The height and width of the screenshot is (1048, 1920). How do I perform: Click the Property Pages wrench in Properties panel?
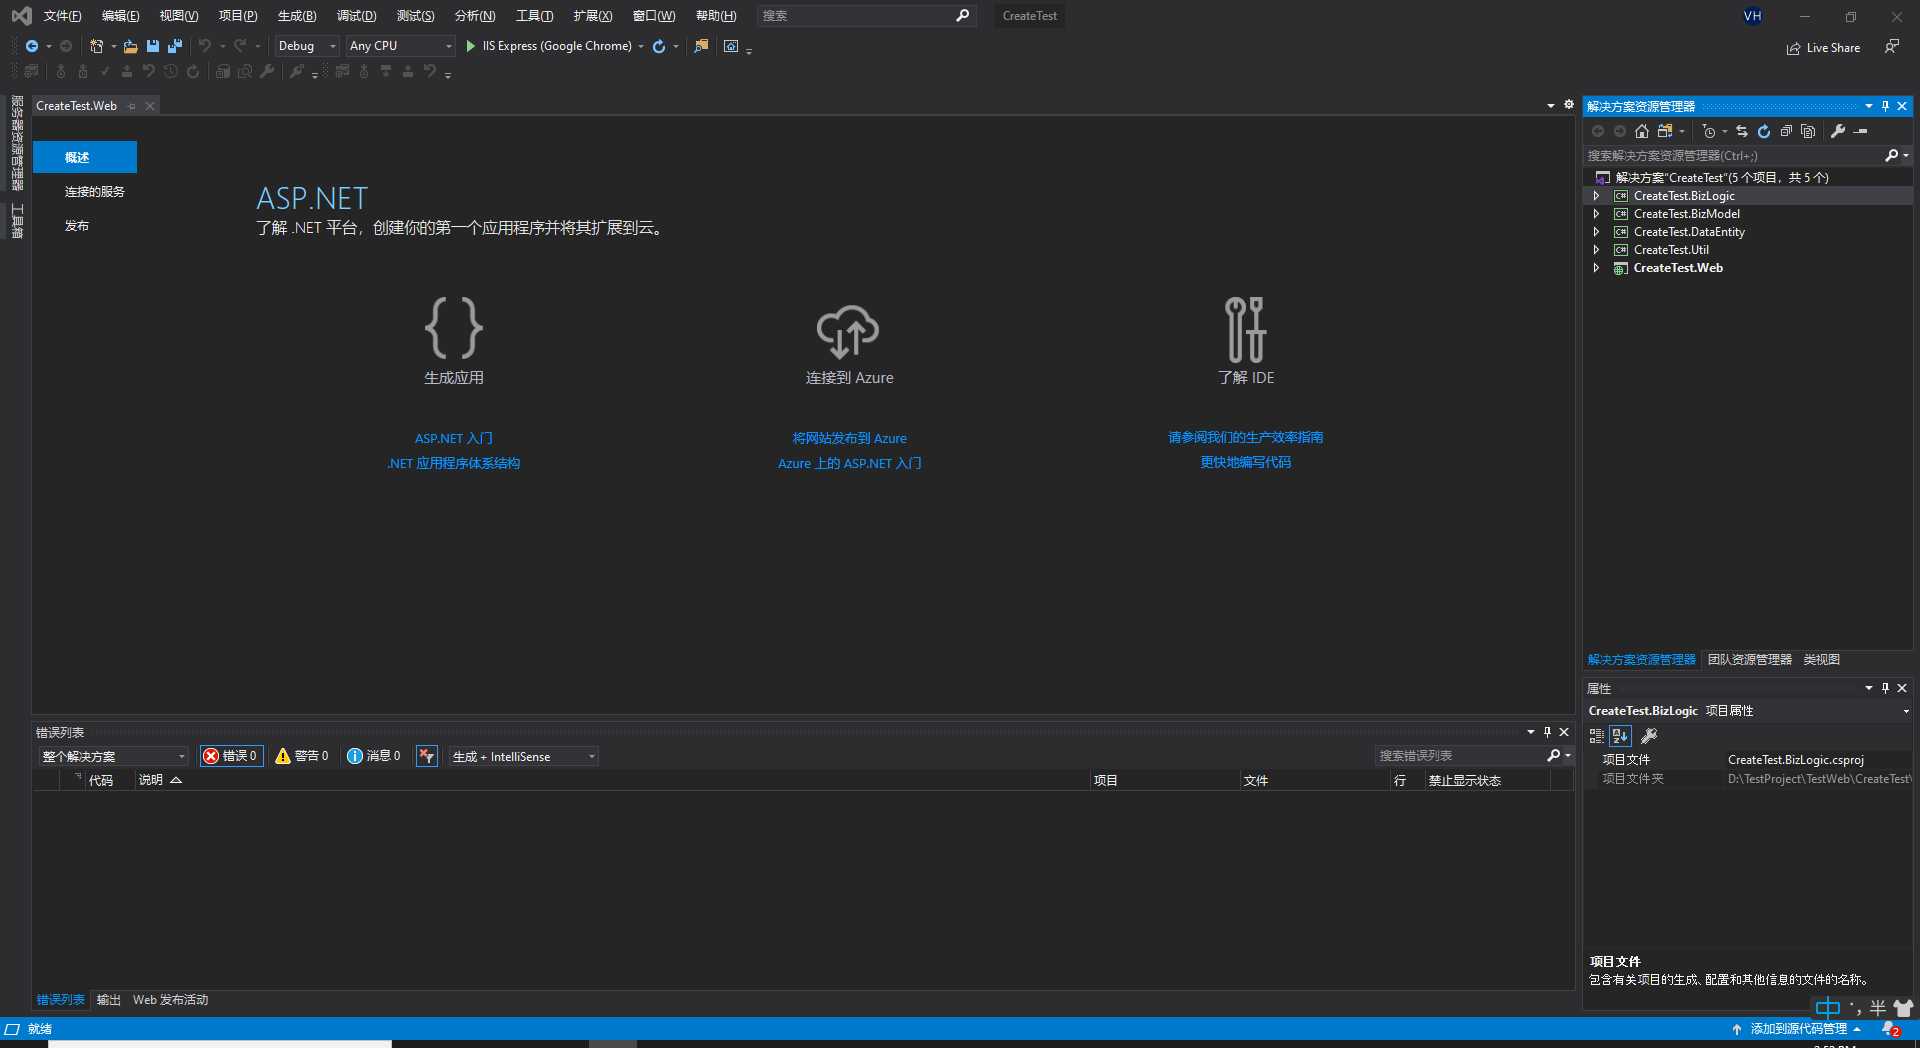(x=1649, y=736)
